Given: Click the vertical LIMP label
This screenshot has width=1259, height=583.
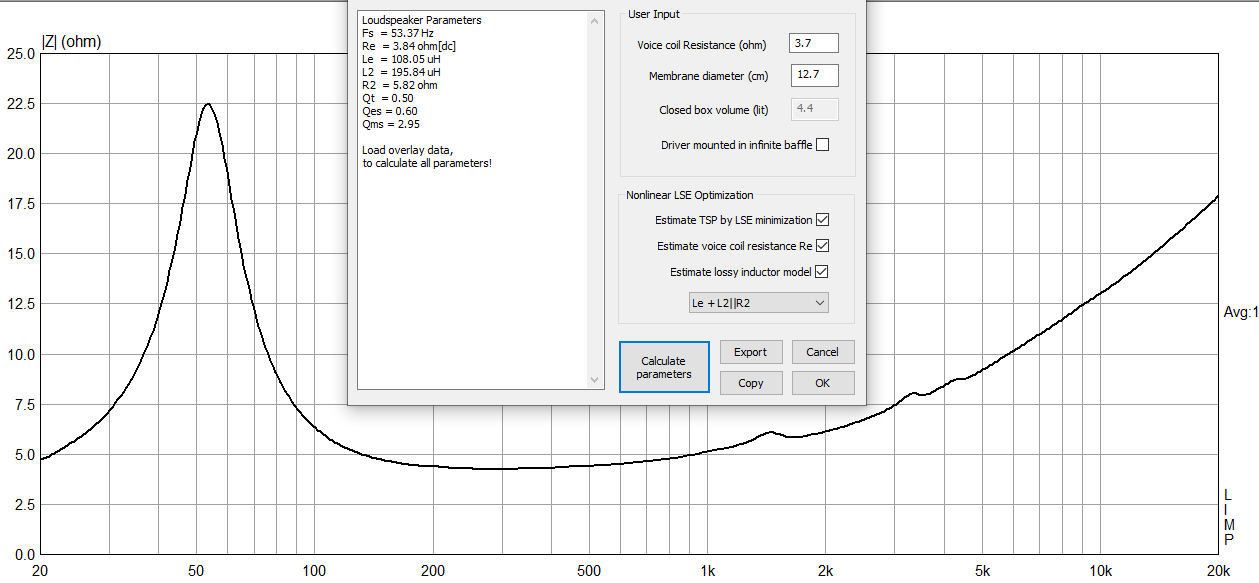Looking at the screenshot, I should (x=1229, y=518).
